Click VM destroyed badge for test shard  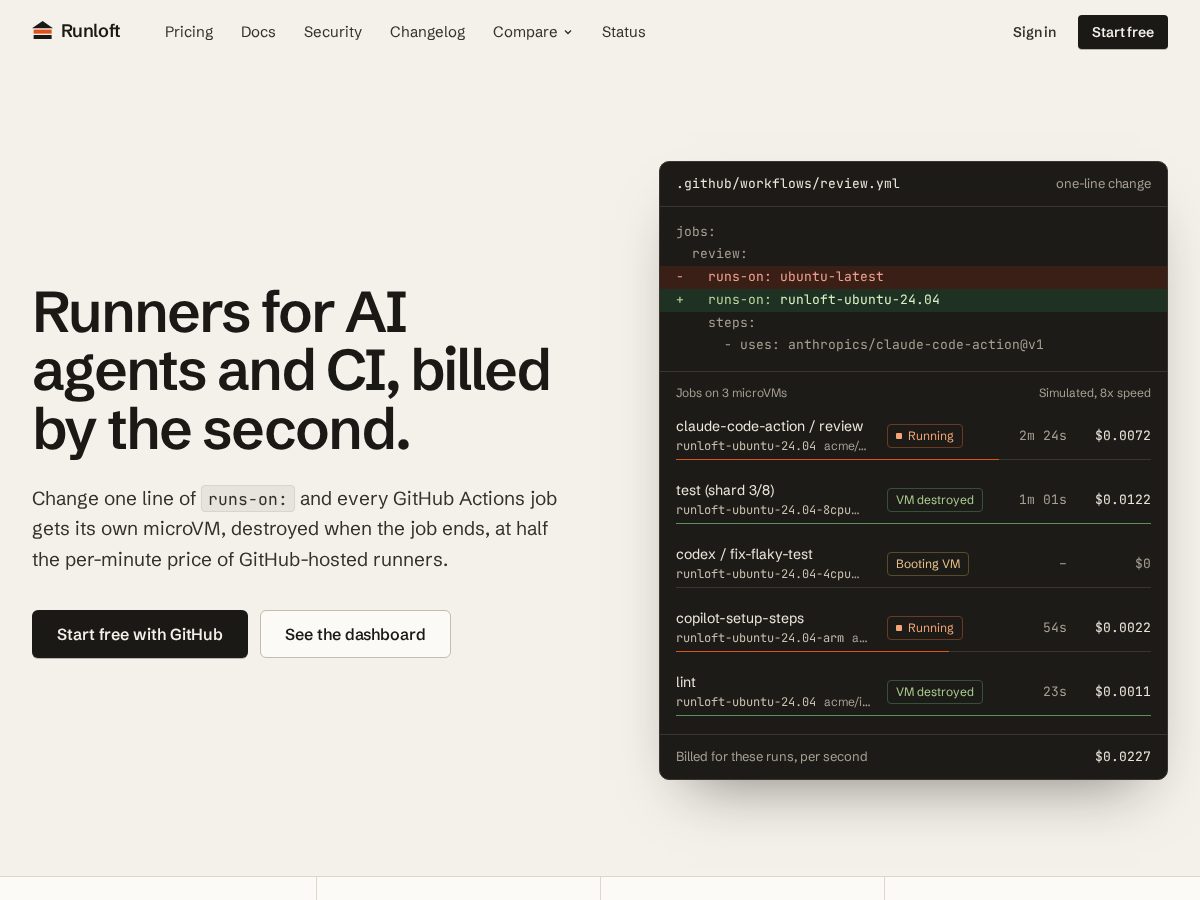click(x=935, y=500)
